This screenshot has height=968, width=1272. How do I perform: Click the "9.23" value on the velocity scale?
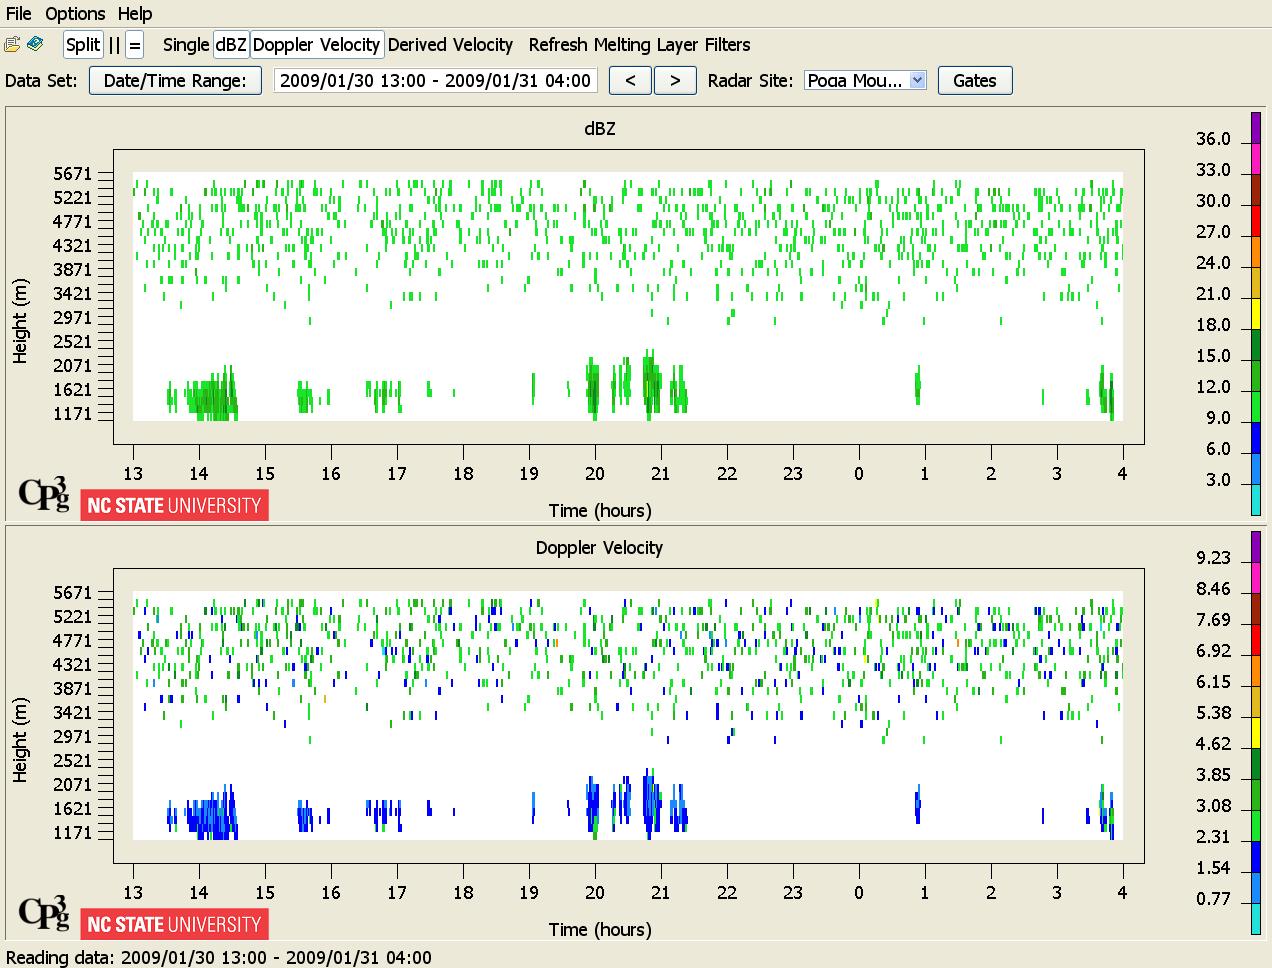click(1213, 558)
